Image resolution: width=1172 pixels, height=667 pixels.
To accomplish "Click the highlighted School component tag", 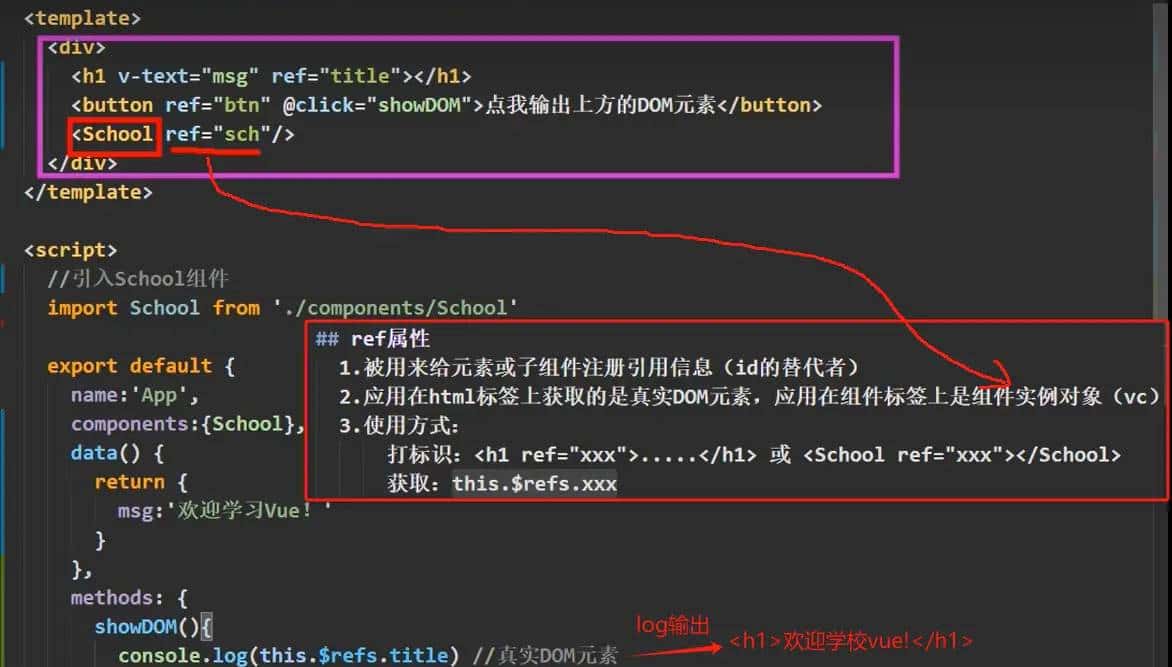I will pos(113,133).
